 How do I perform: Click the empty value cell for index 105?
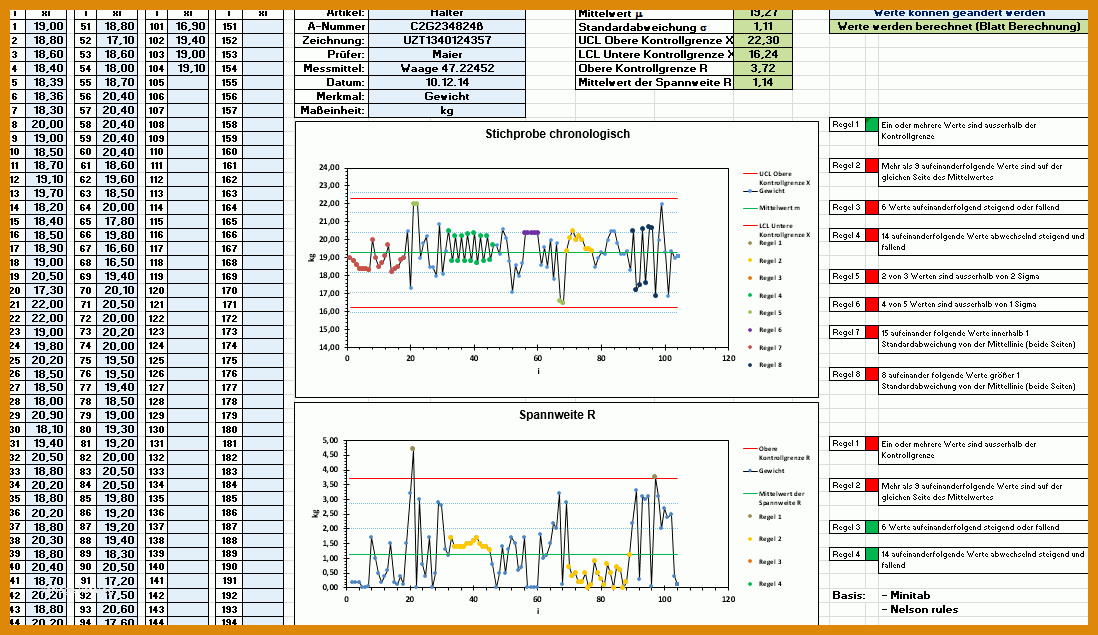(189, 83)
